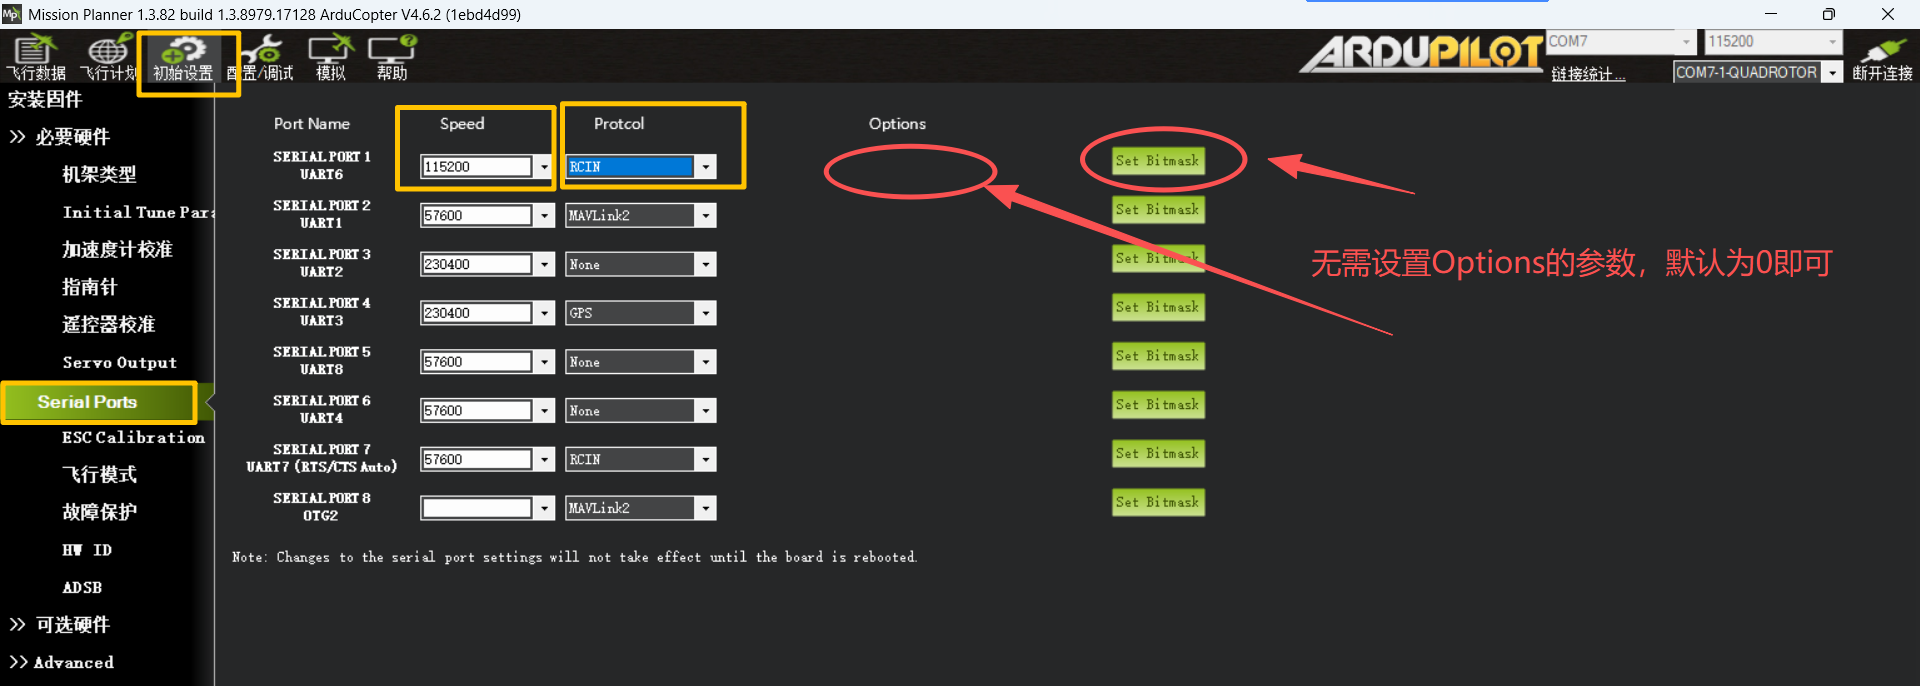1920x686 pixels.
Task: Select the 初始设置 initial setup icon
Action: coord(183,57)
